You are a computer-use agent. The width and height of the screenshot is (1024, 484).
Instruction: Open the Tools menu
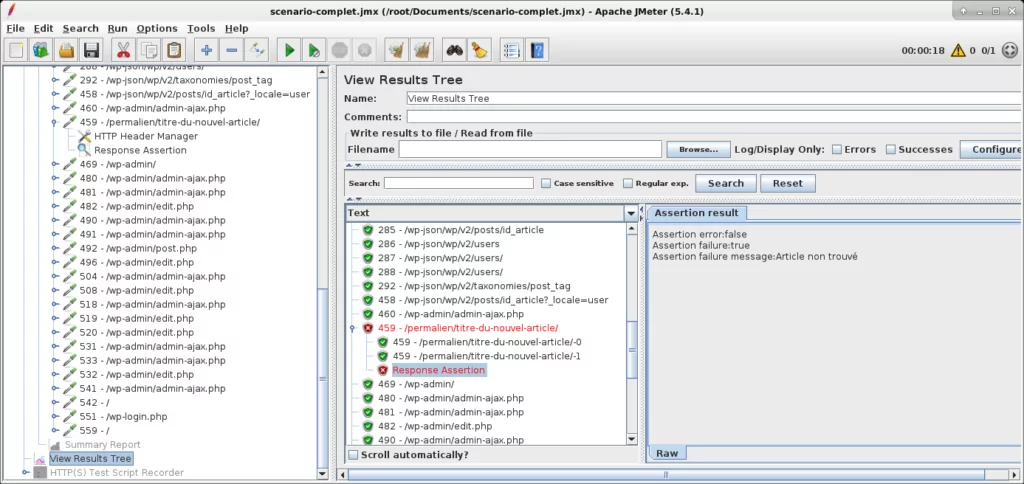[201, 29]
